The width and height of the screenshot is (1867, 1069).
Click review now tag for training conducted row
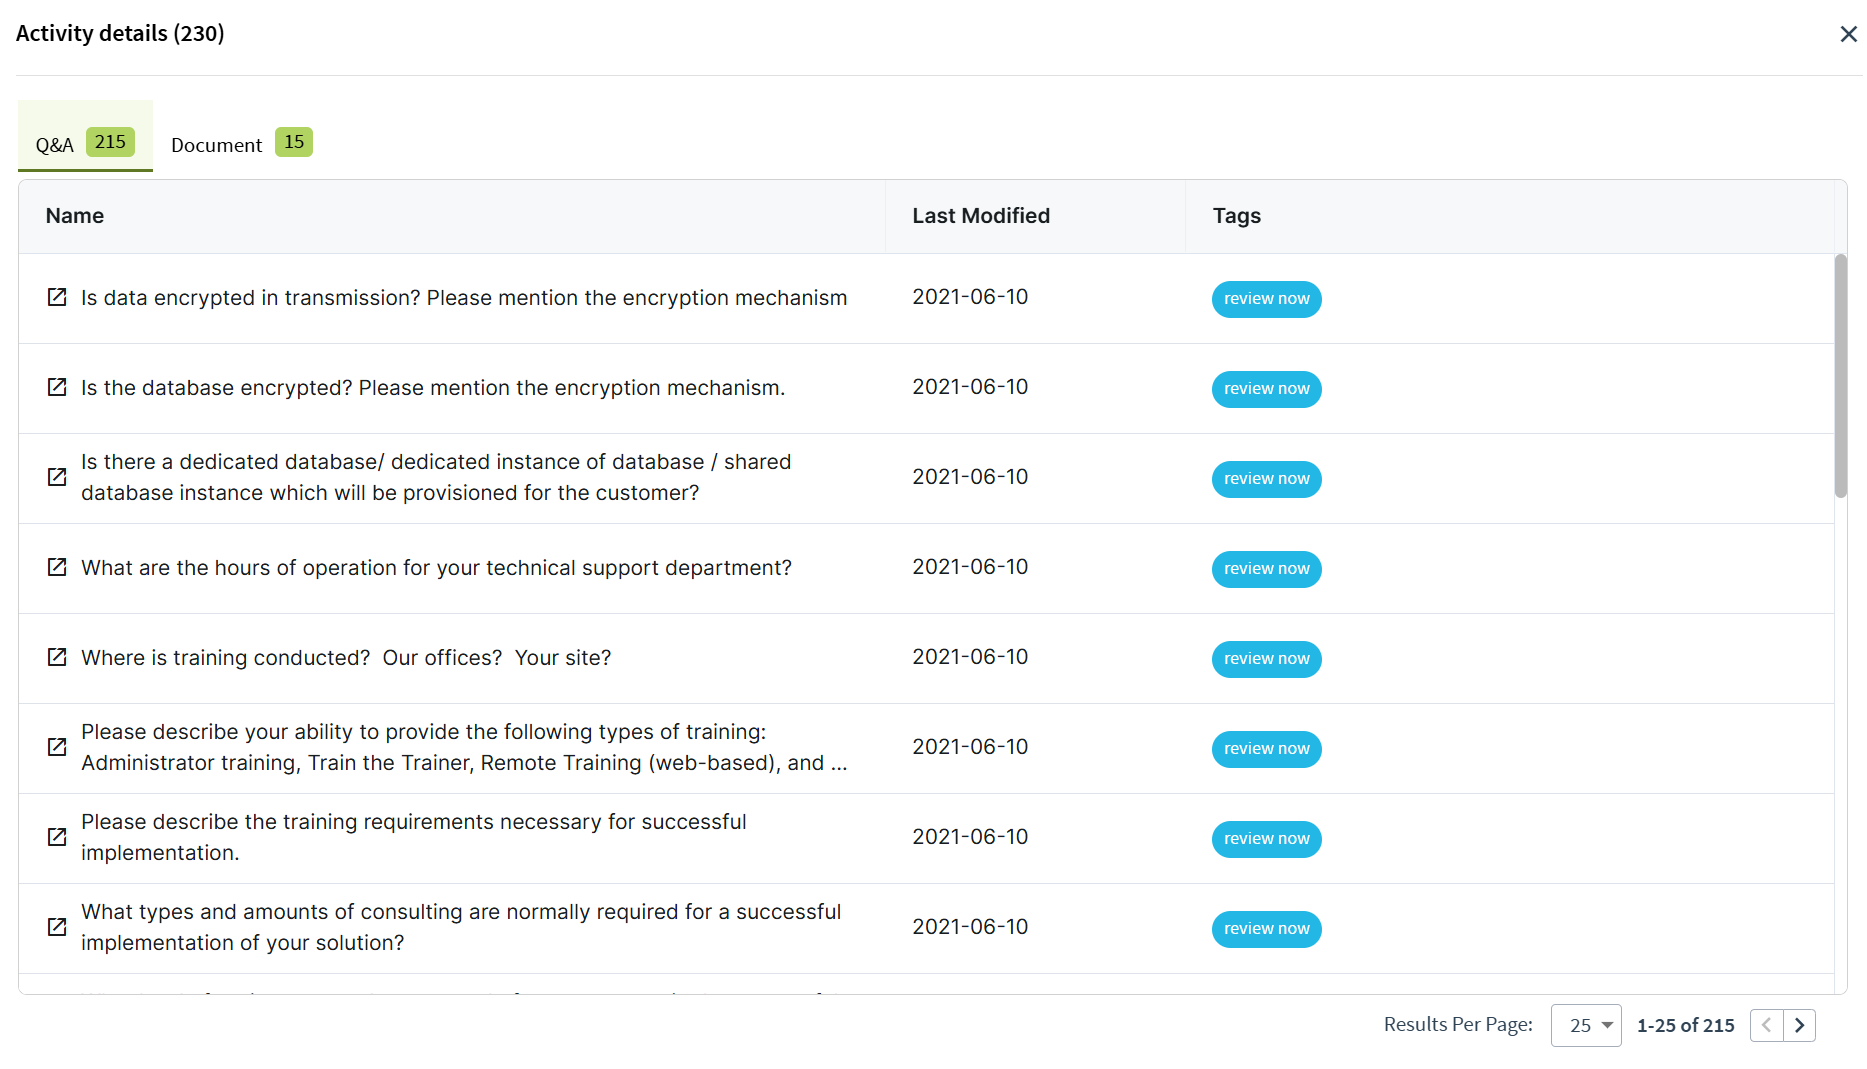[1266, 659]
